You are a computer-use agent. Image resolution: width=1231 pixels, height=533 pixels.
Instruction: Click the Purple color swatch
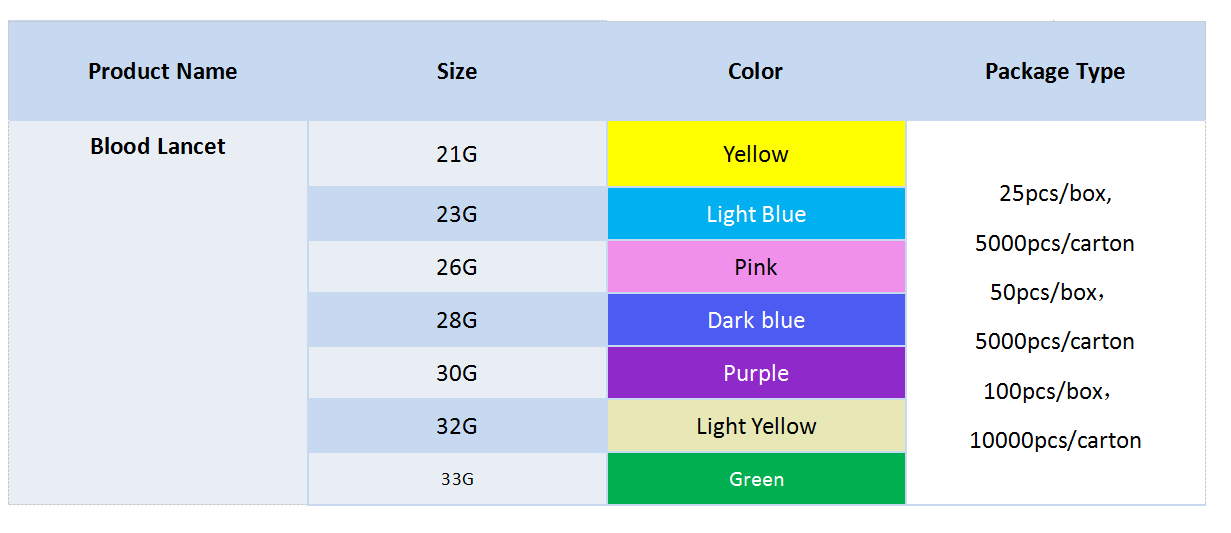[x=756, y=373]
